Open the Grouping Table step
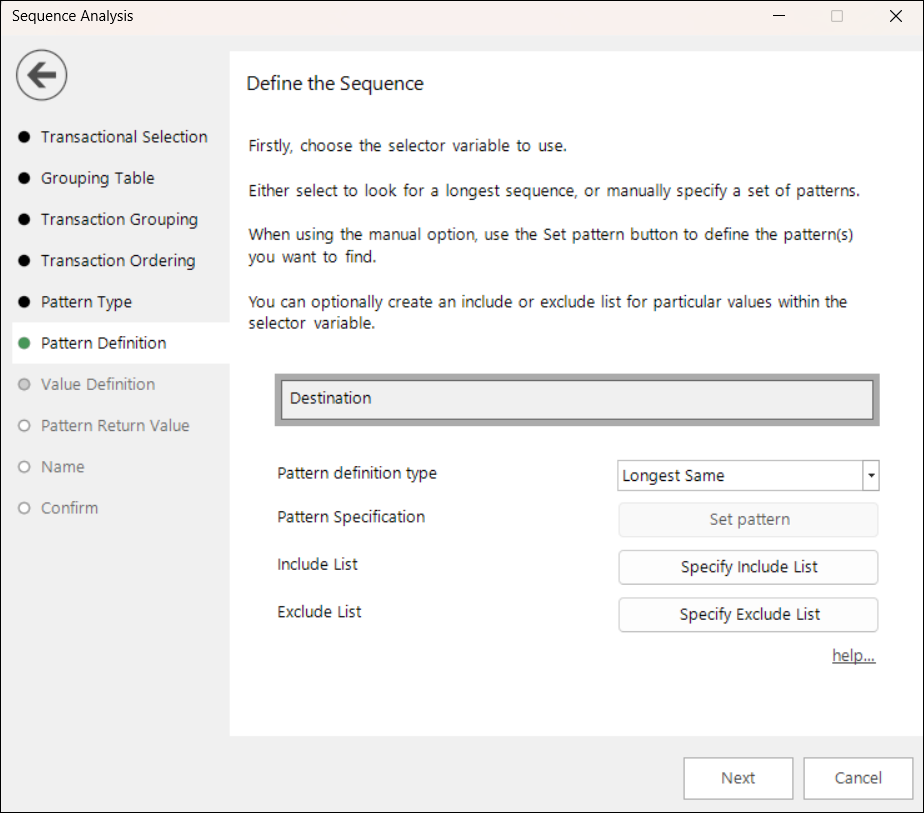924x813 pixels. (x=97, y=178)
